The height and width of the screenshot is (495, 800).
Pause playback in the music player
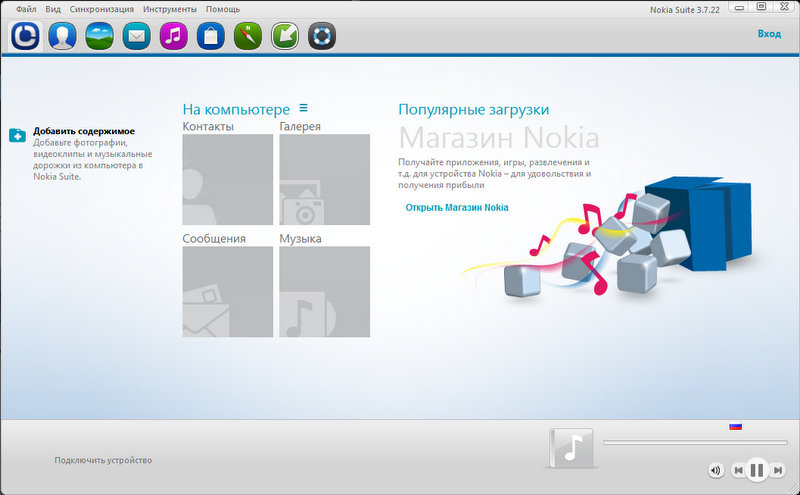[x=757, y=469]
